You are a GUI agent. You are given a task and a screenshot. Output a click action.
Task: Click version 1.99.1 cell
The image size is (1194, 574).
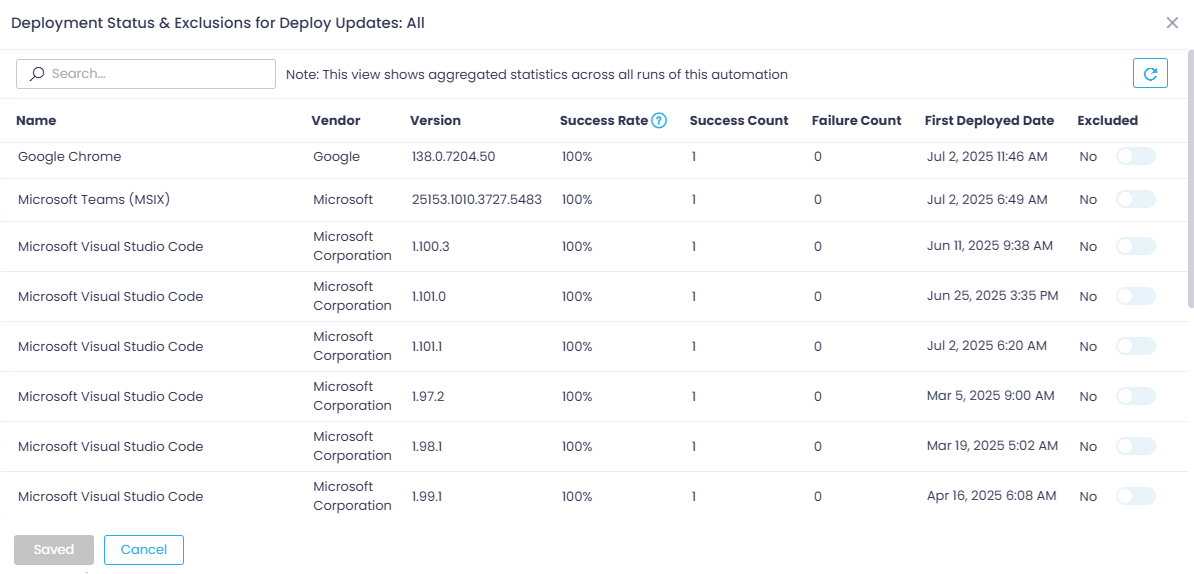pos(427,496)
